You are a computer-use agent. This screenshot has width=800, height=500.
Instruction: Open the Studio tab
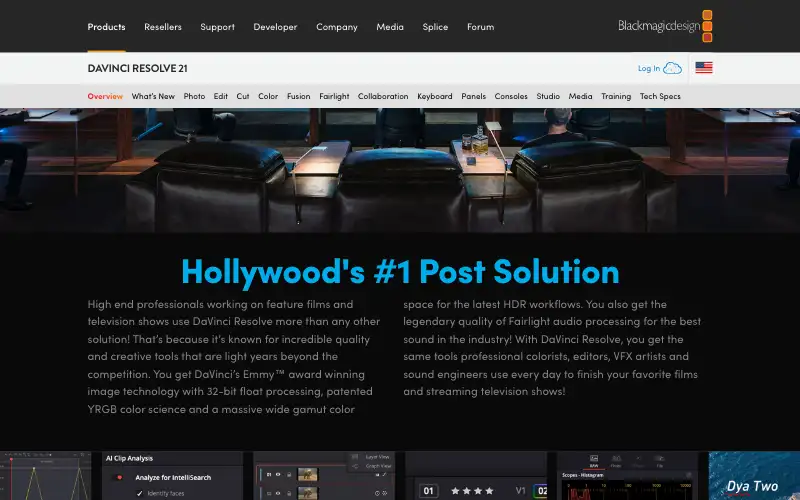coord(548,96)
